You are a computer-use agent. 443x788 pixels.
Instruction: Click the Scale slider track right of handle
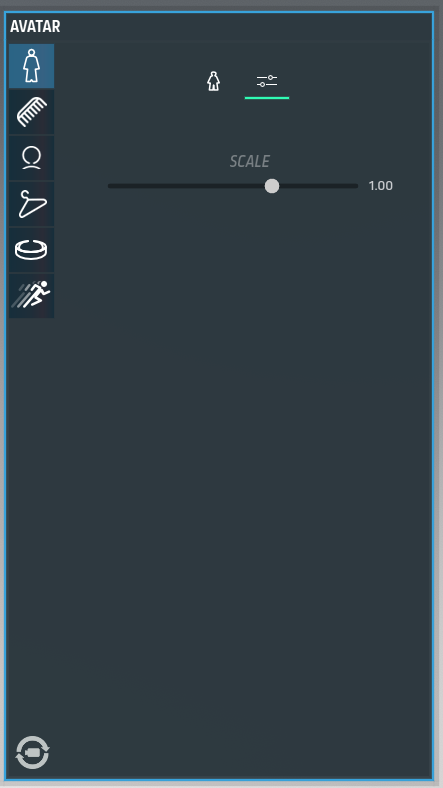click(318, 186)
